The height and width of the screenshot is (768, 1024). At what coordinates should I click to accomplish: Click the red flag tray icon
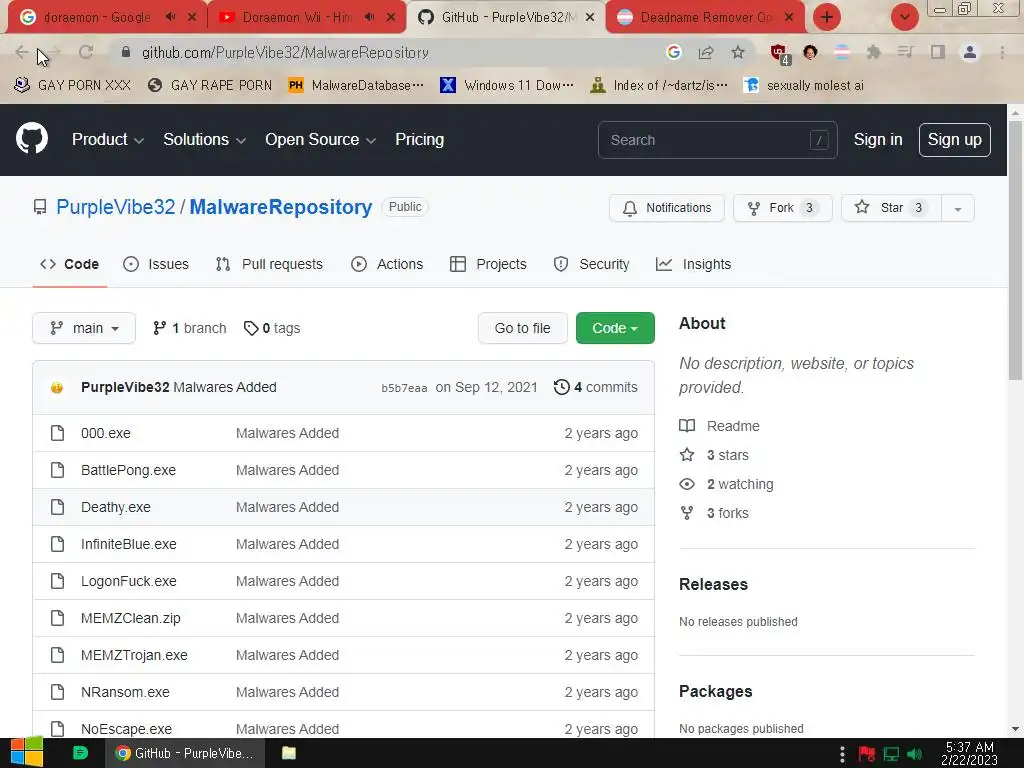click(867, 754)
